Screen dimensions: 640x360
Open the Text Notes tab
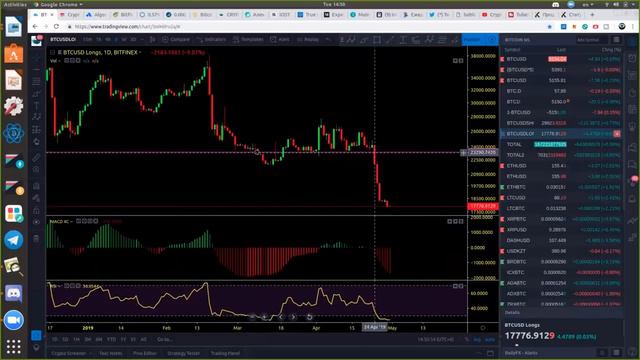click(x=111, y=353)
